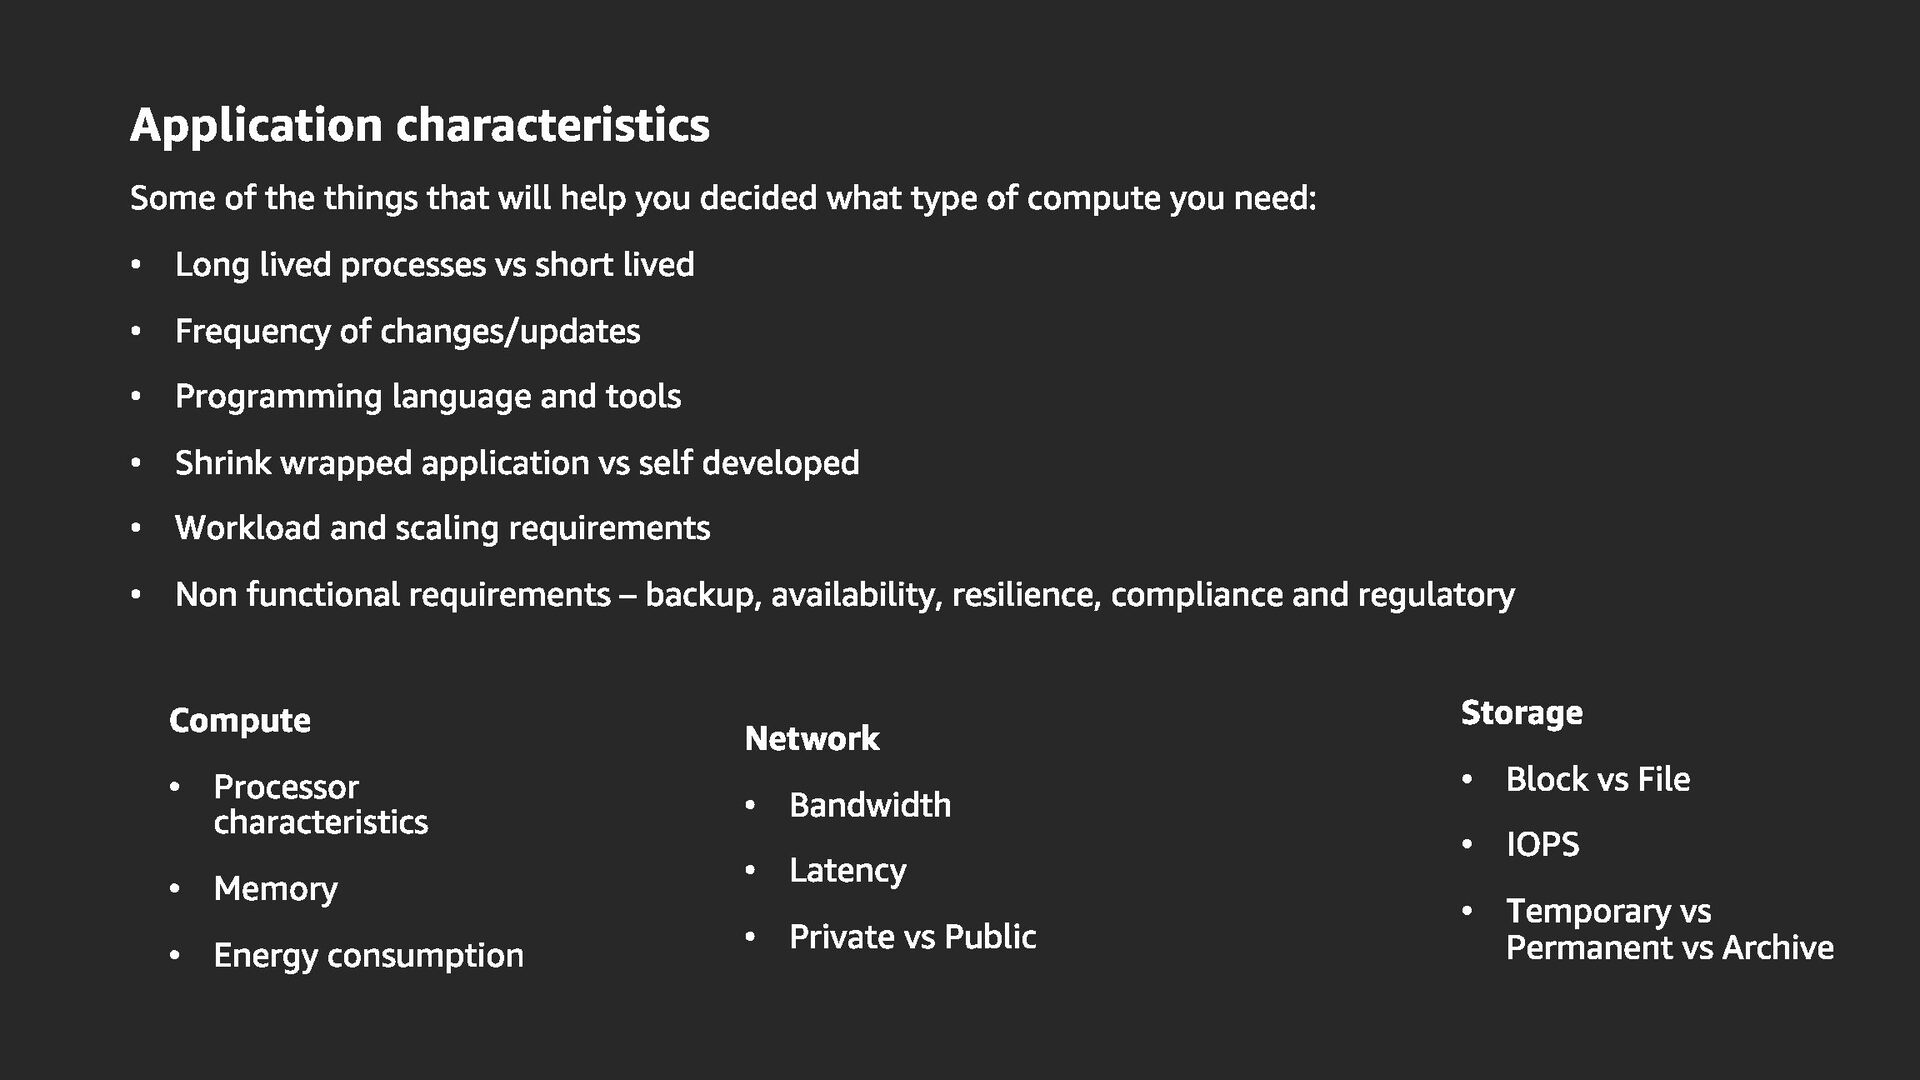Select the "Processor characteristics" bullet
Screen dimensions: 1920x1080
pos(320,804)
